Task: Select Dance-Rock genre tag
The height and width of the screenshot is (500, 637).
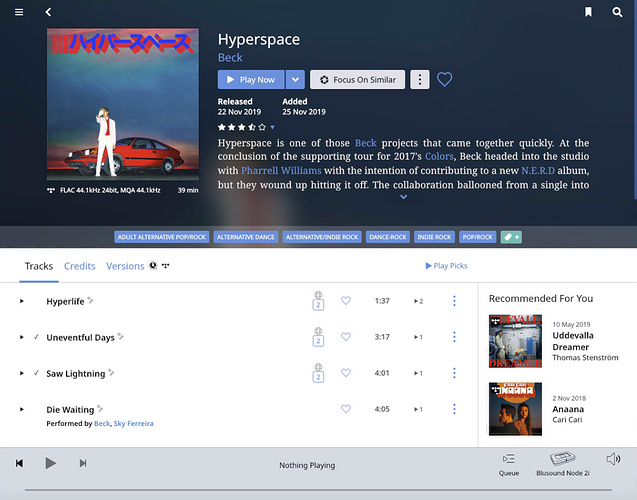Action: (x=388, y=237)
